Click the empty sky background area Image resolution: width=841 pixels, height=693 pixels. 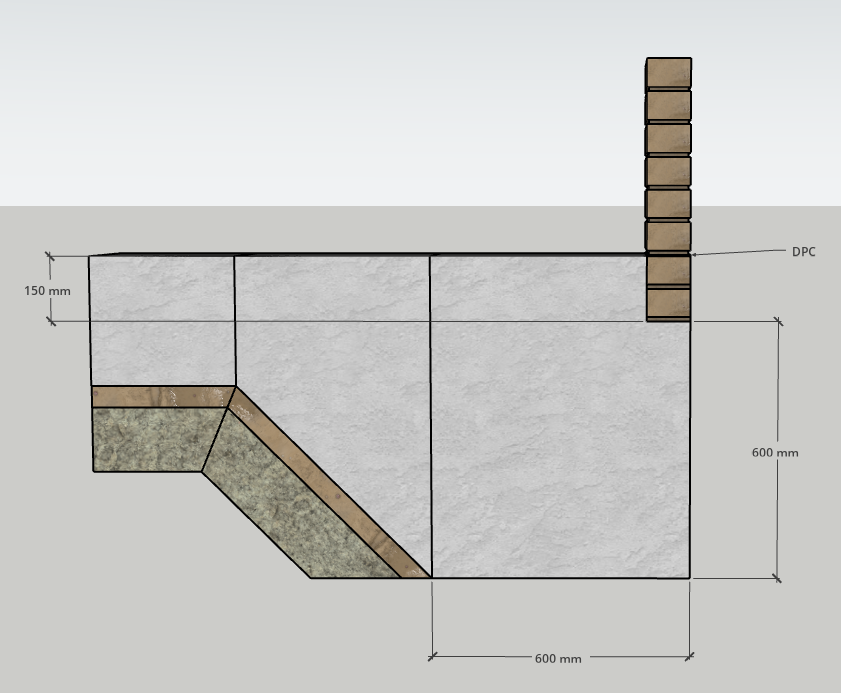pyautogui.click(x=350, y=100)
